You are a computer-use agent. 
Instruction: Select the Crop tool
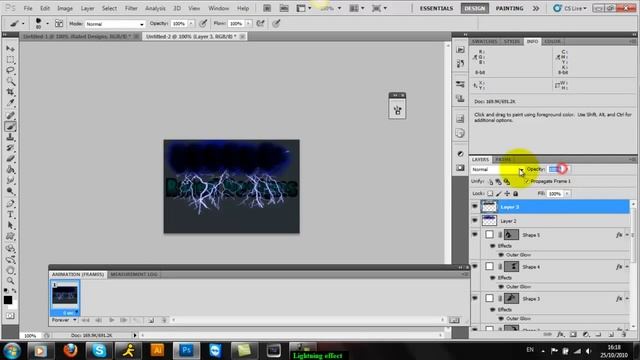click(10, 92)
